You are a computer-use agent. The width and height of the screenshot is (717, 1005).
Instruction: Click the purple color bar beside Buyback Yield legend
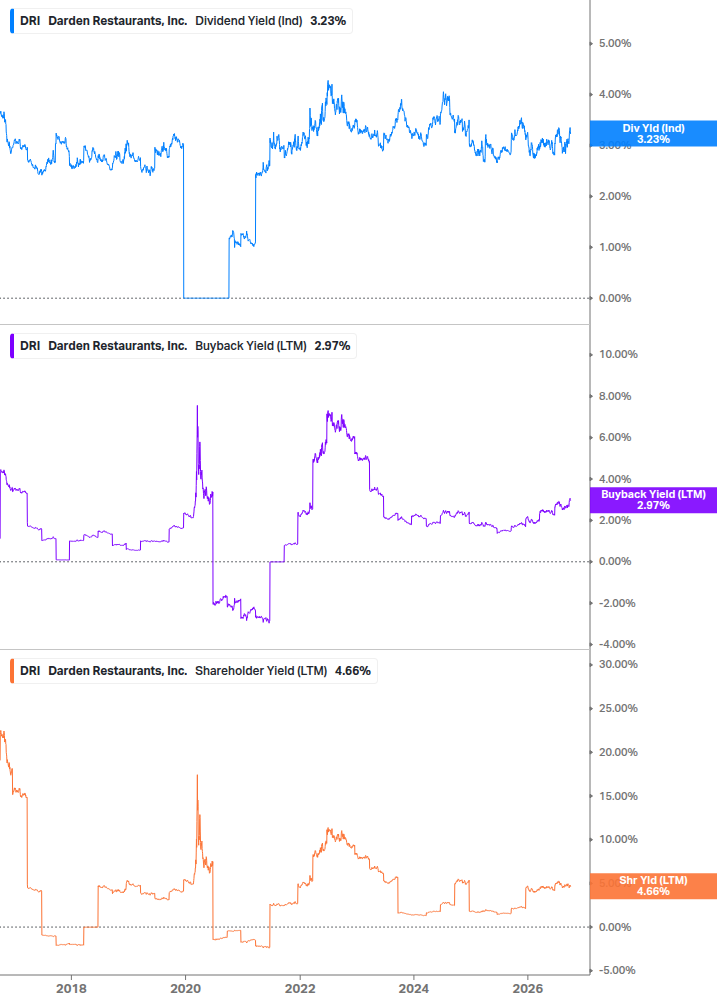click(12, 346)
